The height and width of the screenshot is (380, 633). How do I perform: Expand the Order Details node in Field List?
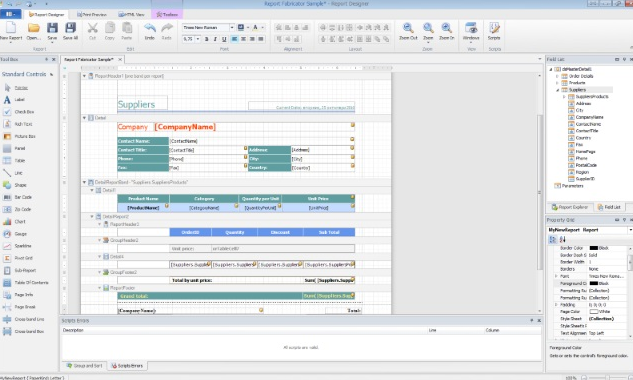(x=557, y=76)
